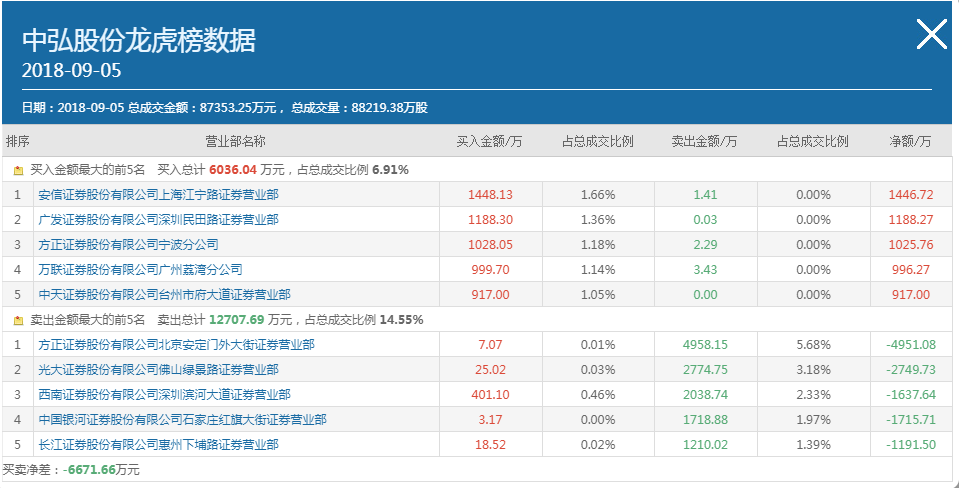Screen dimensions: 959x488
Task: Select the net amount -1191.50
Action: coord(911,445)
